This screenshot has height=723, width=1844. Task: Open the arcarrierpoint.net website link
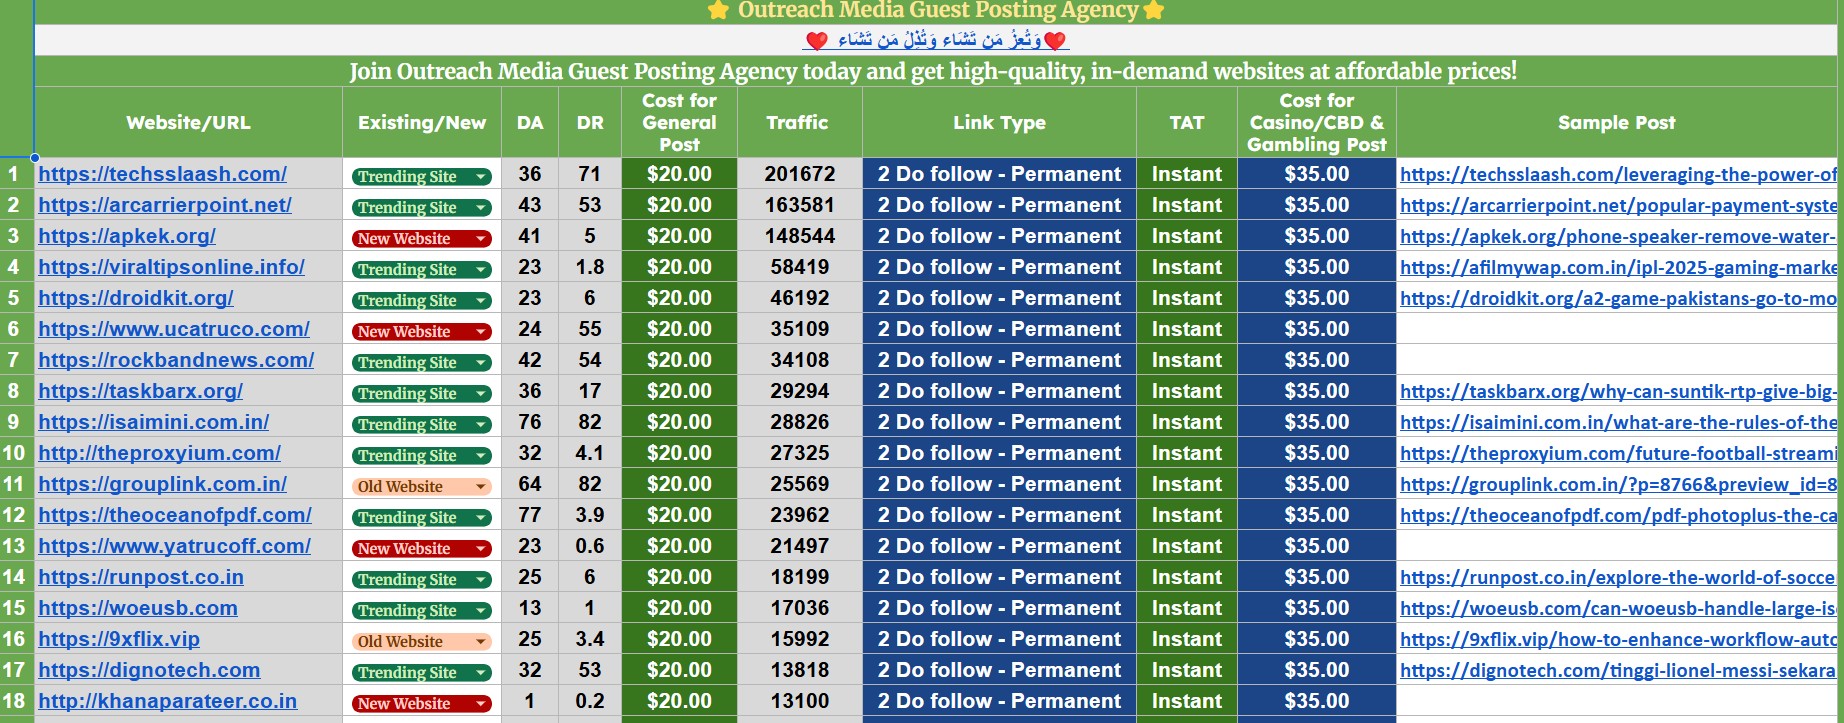click(x=165, y=205)
